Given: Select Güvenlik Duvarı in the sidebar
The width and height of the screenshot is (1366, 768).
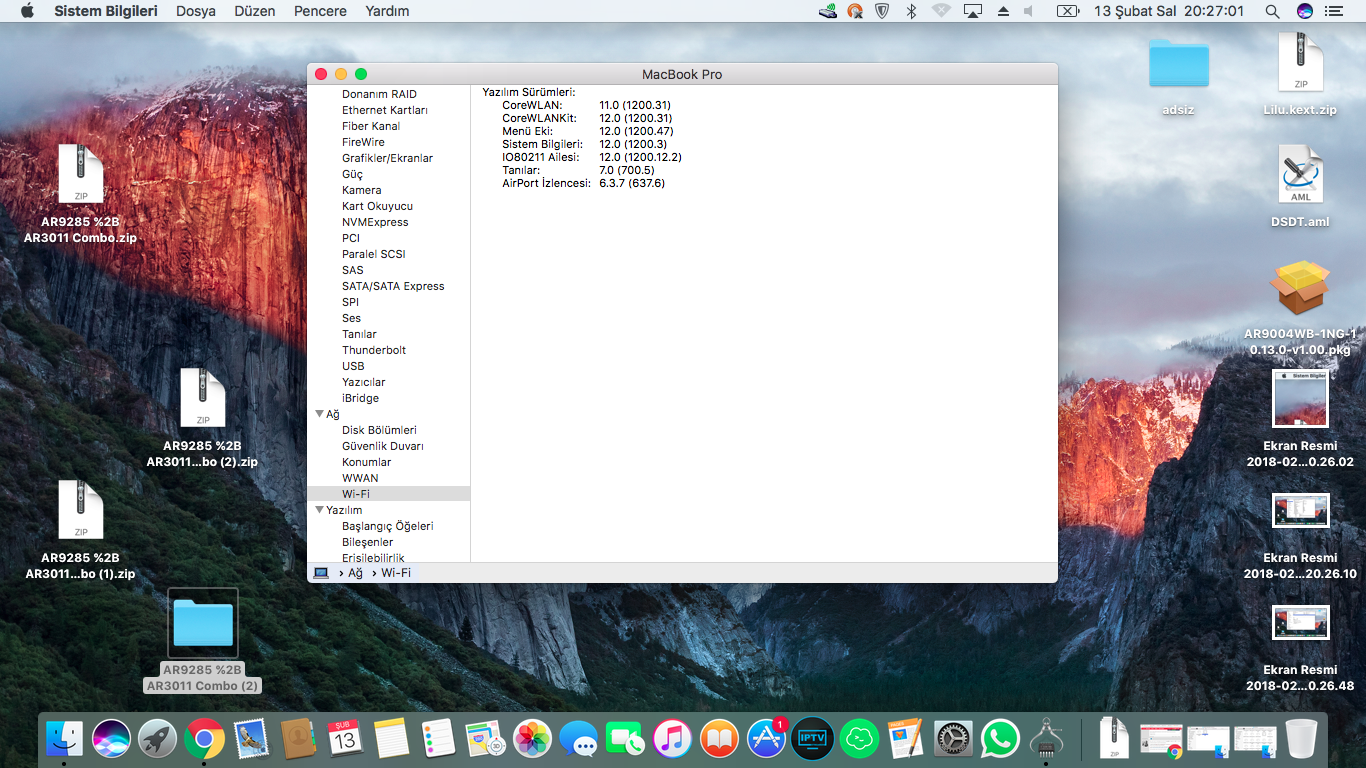Looking at the screenshot, I should [382, 446].
